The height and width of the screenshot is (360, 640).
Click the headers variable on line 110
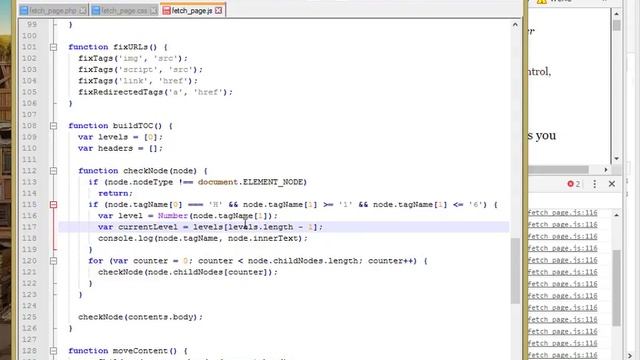coord(116,148)
